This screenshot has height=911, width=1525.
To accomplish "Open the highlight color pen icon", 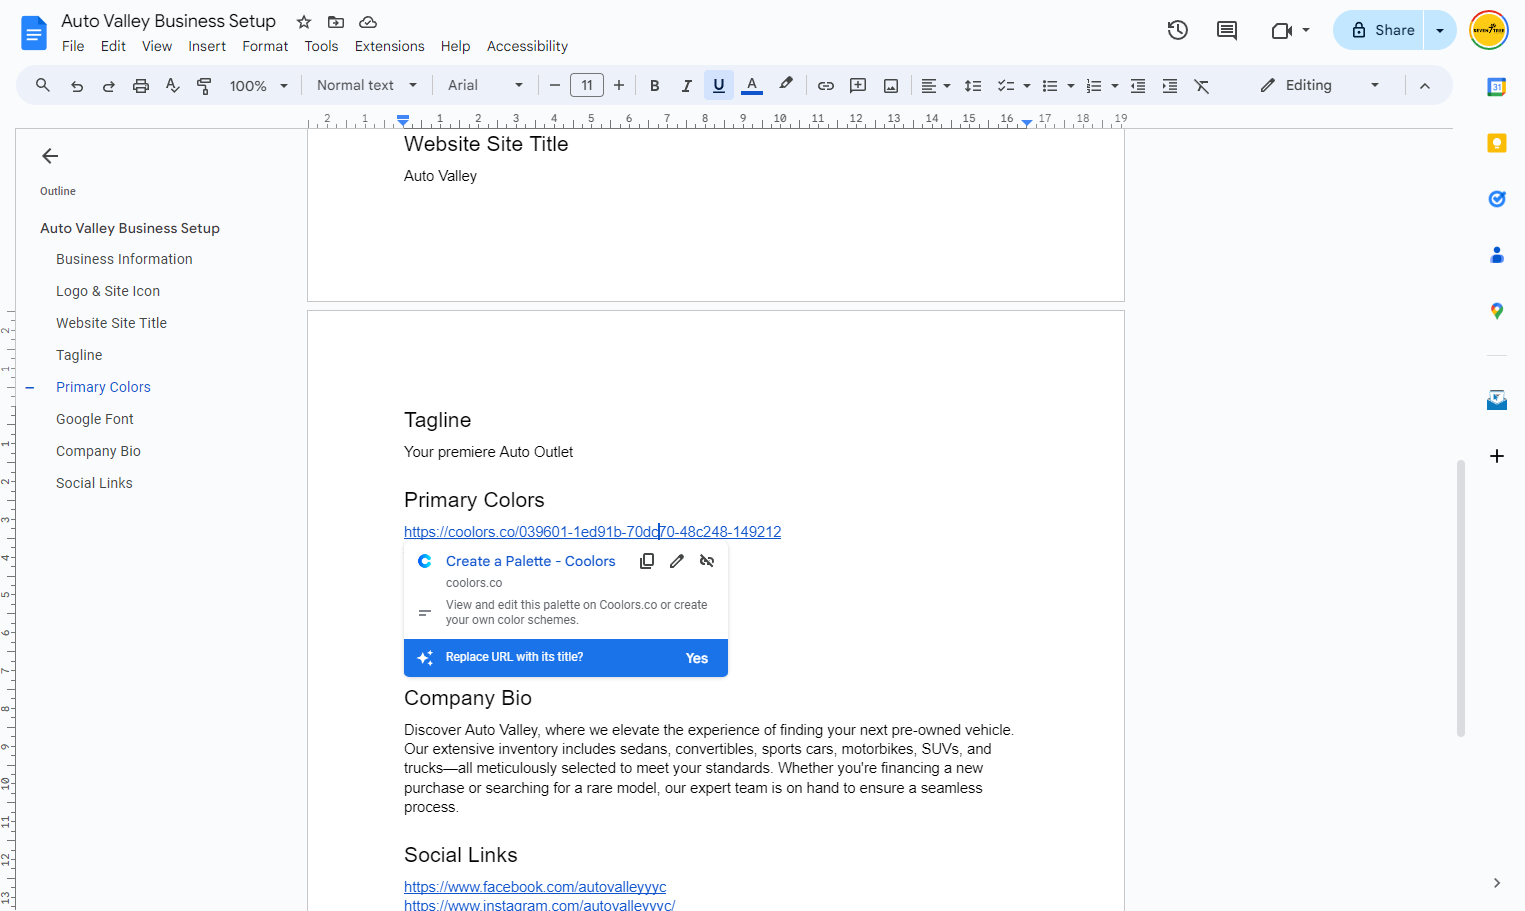I will click(x=786, y=85).
